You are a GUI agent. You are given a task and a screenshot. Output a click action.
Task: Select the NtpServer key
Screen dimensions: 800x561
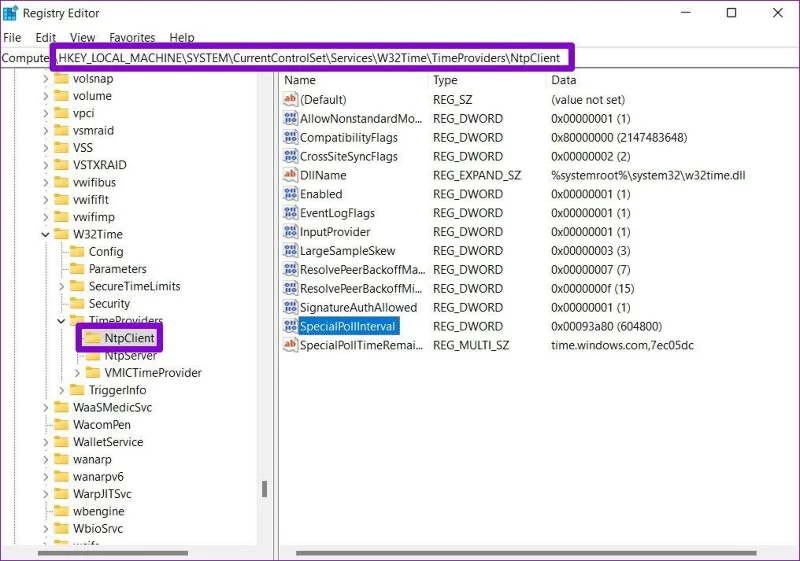tap(131, 355)
